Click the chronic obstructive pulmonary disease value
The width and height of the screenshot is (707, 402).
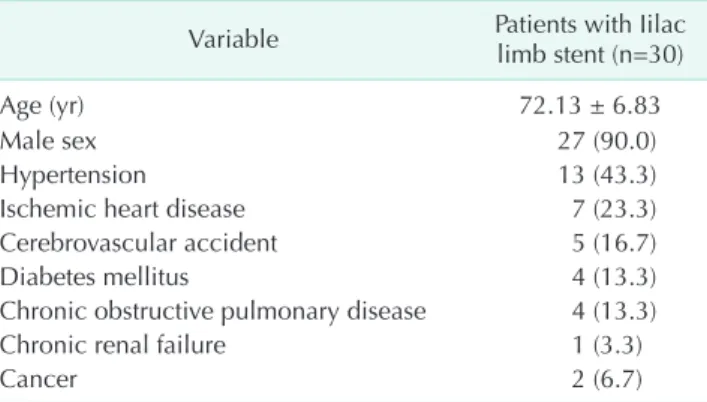point(614,311)
